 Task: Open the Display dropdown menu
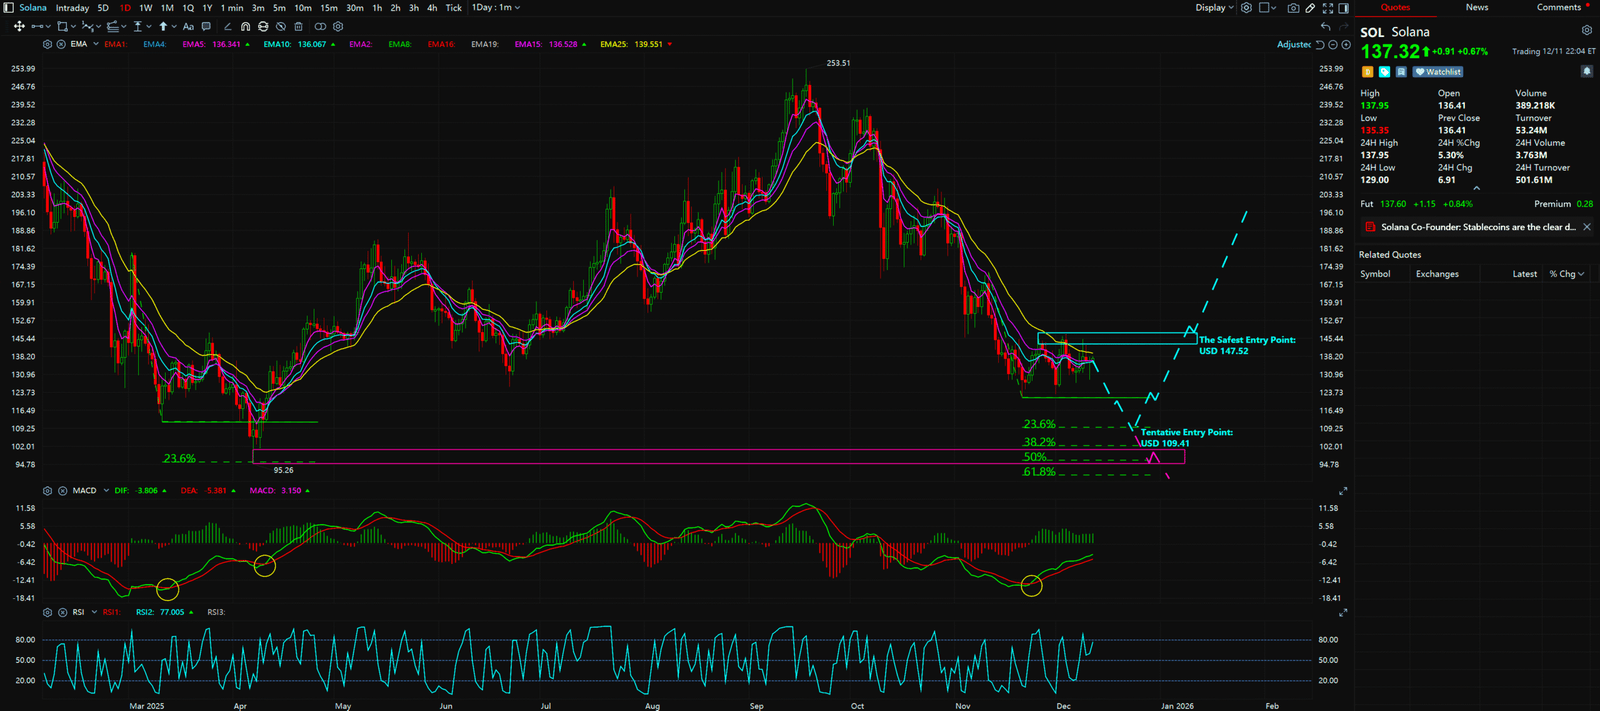click(1214, 8)
